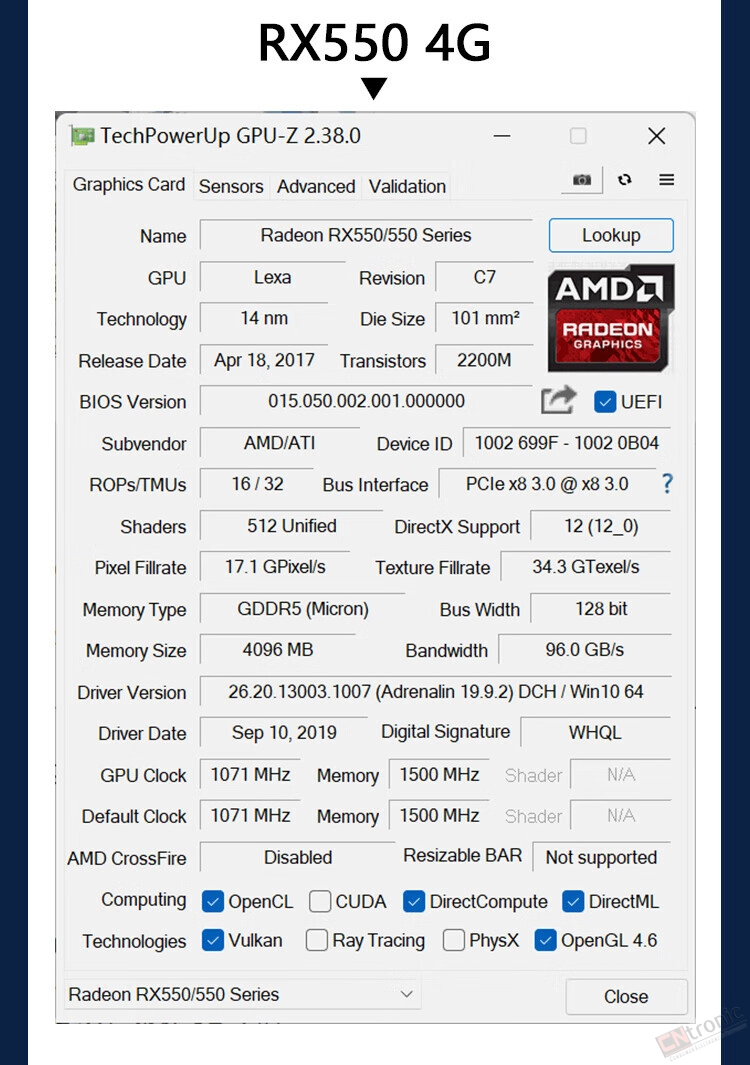
Task: Expand the Radeon RX550/550 Series dropdown
Action: (x=243, y=994)
